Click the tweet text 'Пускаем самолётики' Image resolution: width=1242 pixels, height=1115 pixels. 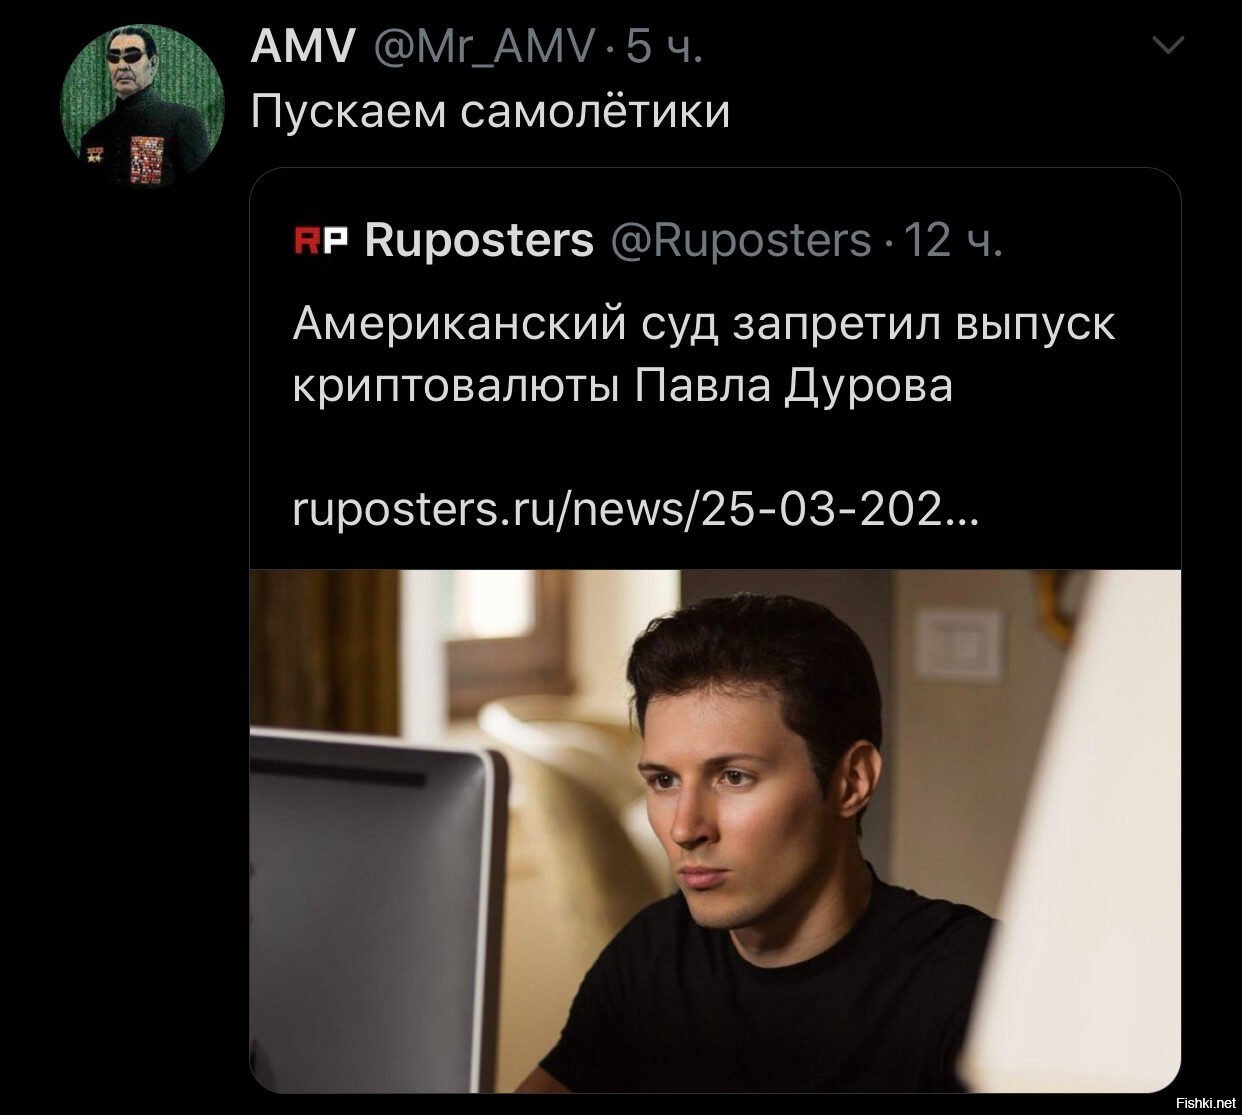[489, 110]
